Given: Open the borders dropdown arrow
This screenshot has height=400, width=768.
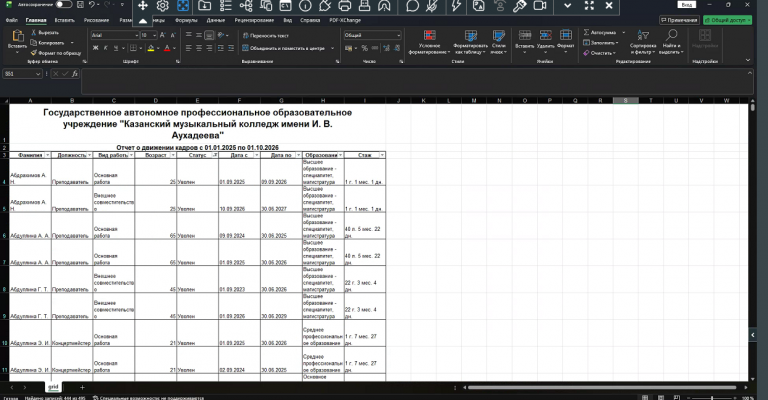Looking at the screenshot, I should coord(141,48).
